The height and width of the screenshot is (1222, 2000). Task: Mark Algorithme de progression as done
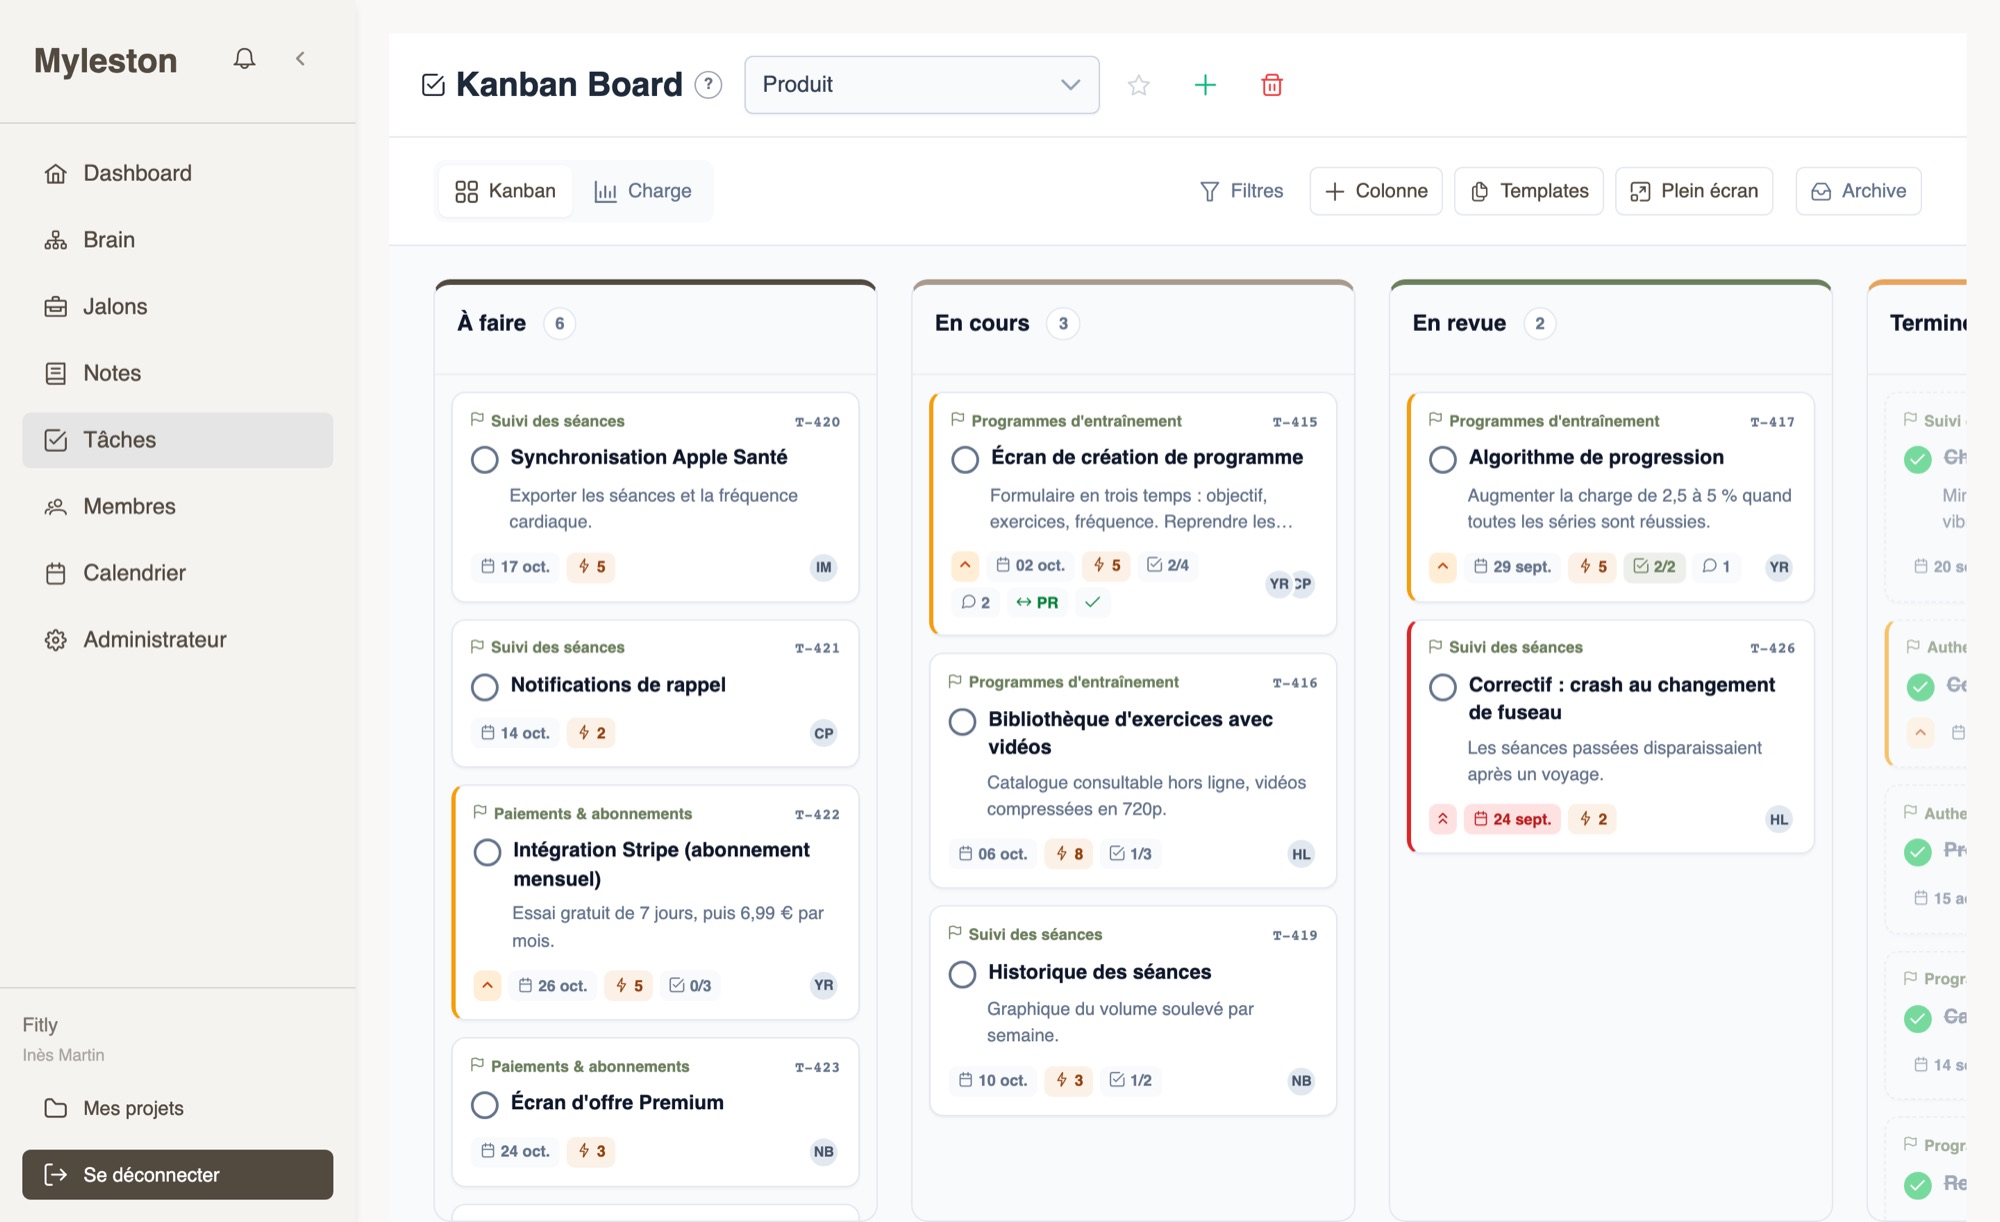[1442, 460]
